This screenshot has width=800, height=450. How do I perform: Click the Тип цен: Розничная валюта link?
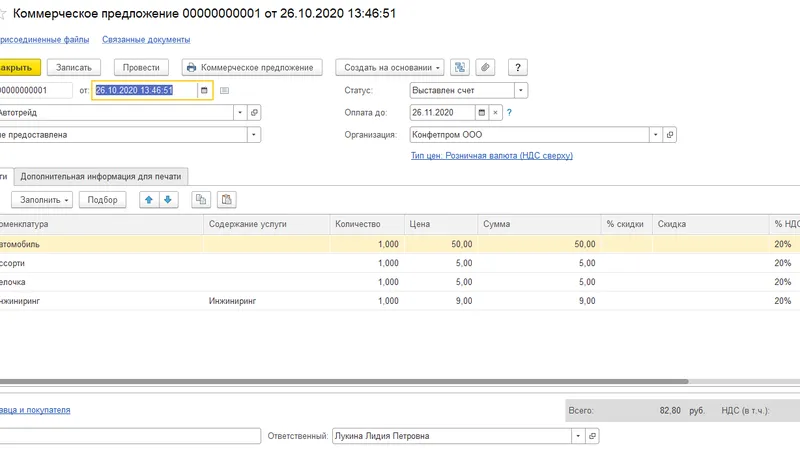pos(492,156)
